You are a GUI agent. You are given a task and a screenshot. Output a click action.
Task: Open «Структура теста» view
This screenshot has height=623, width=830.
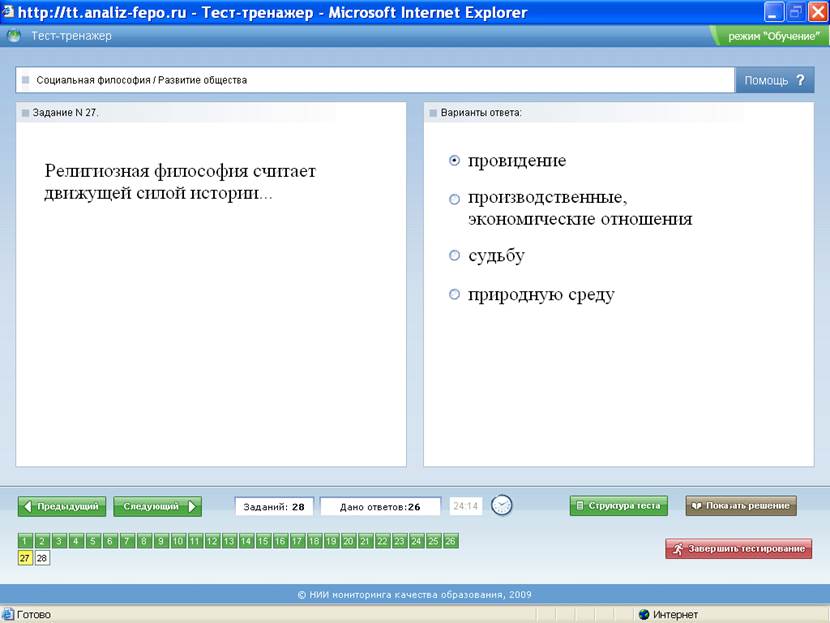[x=619, y=505]
